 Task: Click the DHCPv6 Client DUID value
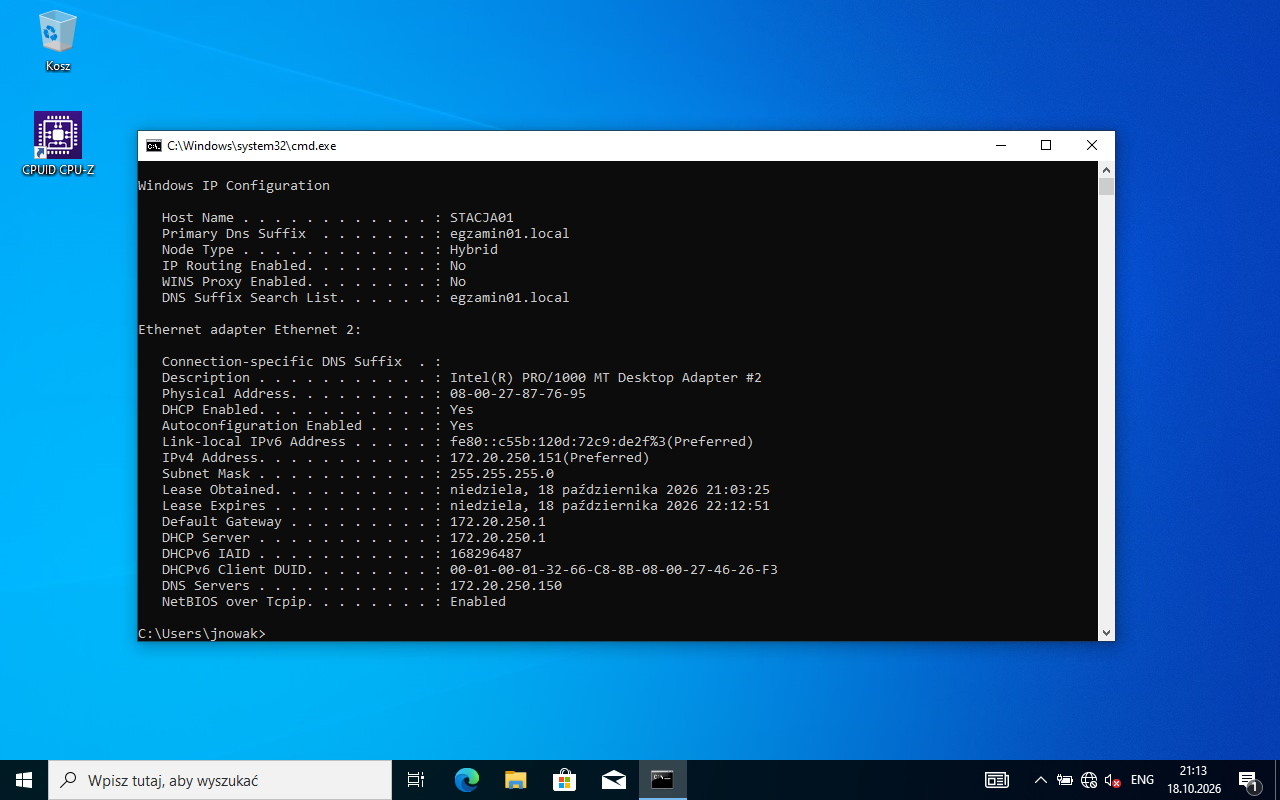pyautogui.click(x=614, y=570)
